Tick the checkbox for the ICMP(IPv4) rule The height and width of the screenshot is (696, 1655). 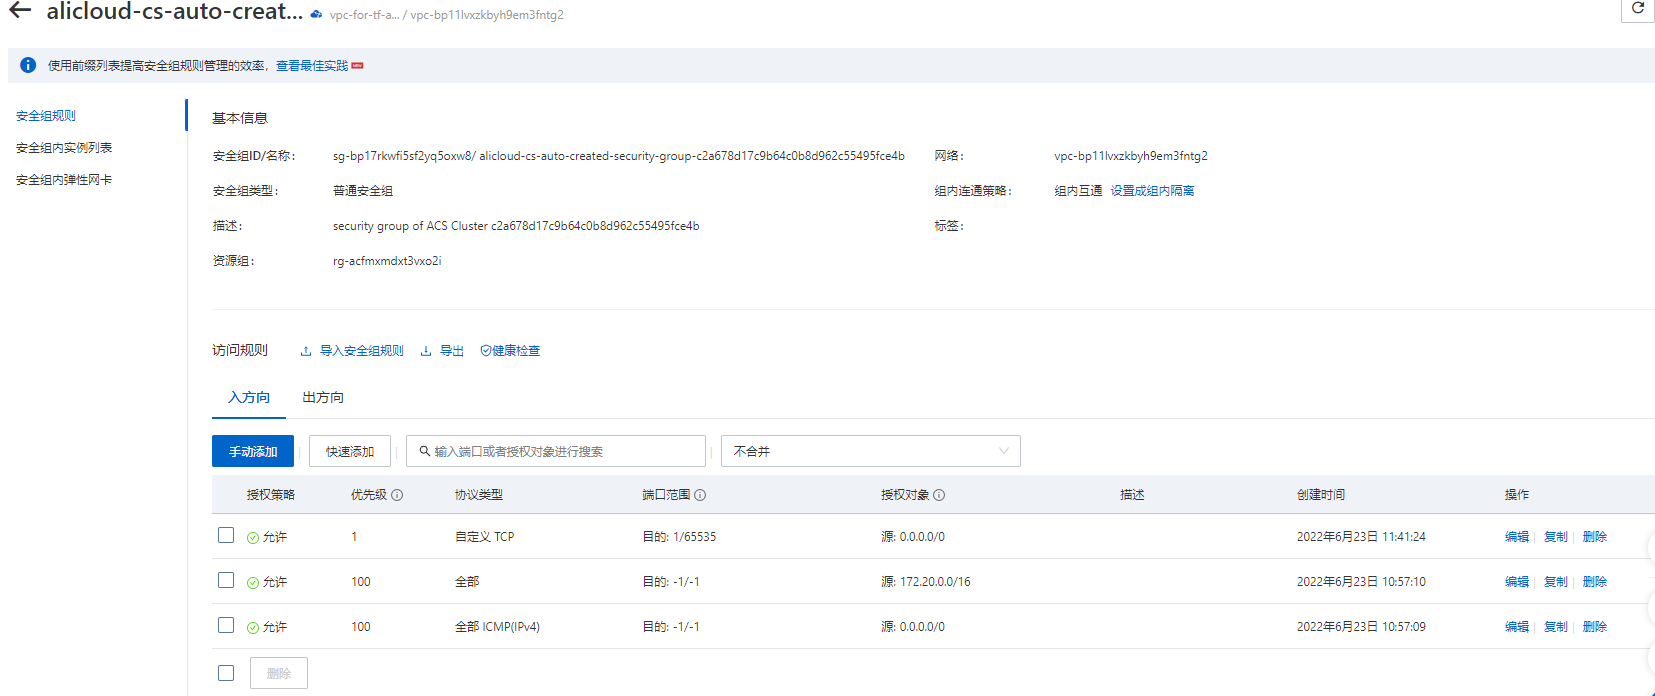(226, 626)
